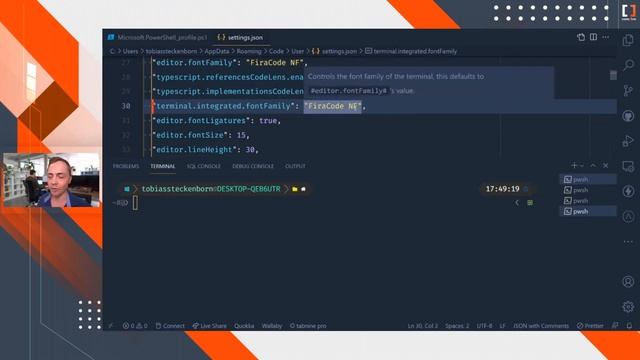Click the "editor.fontFamily" setting key
This screenshot has height=360, width=640.
(x=194, y=62)
